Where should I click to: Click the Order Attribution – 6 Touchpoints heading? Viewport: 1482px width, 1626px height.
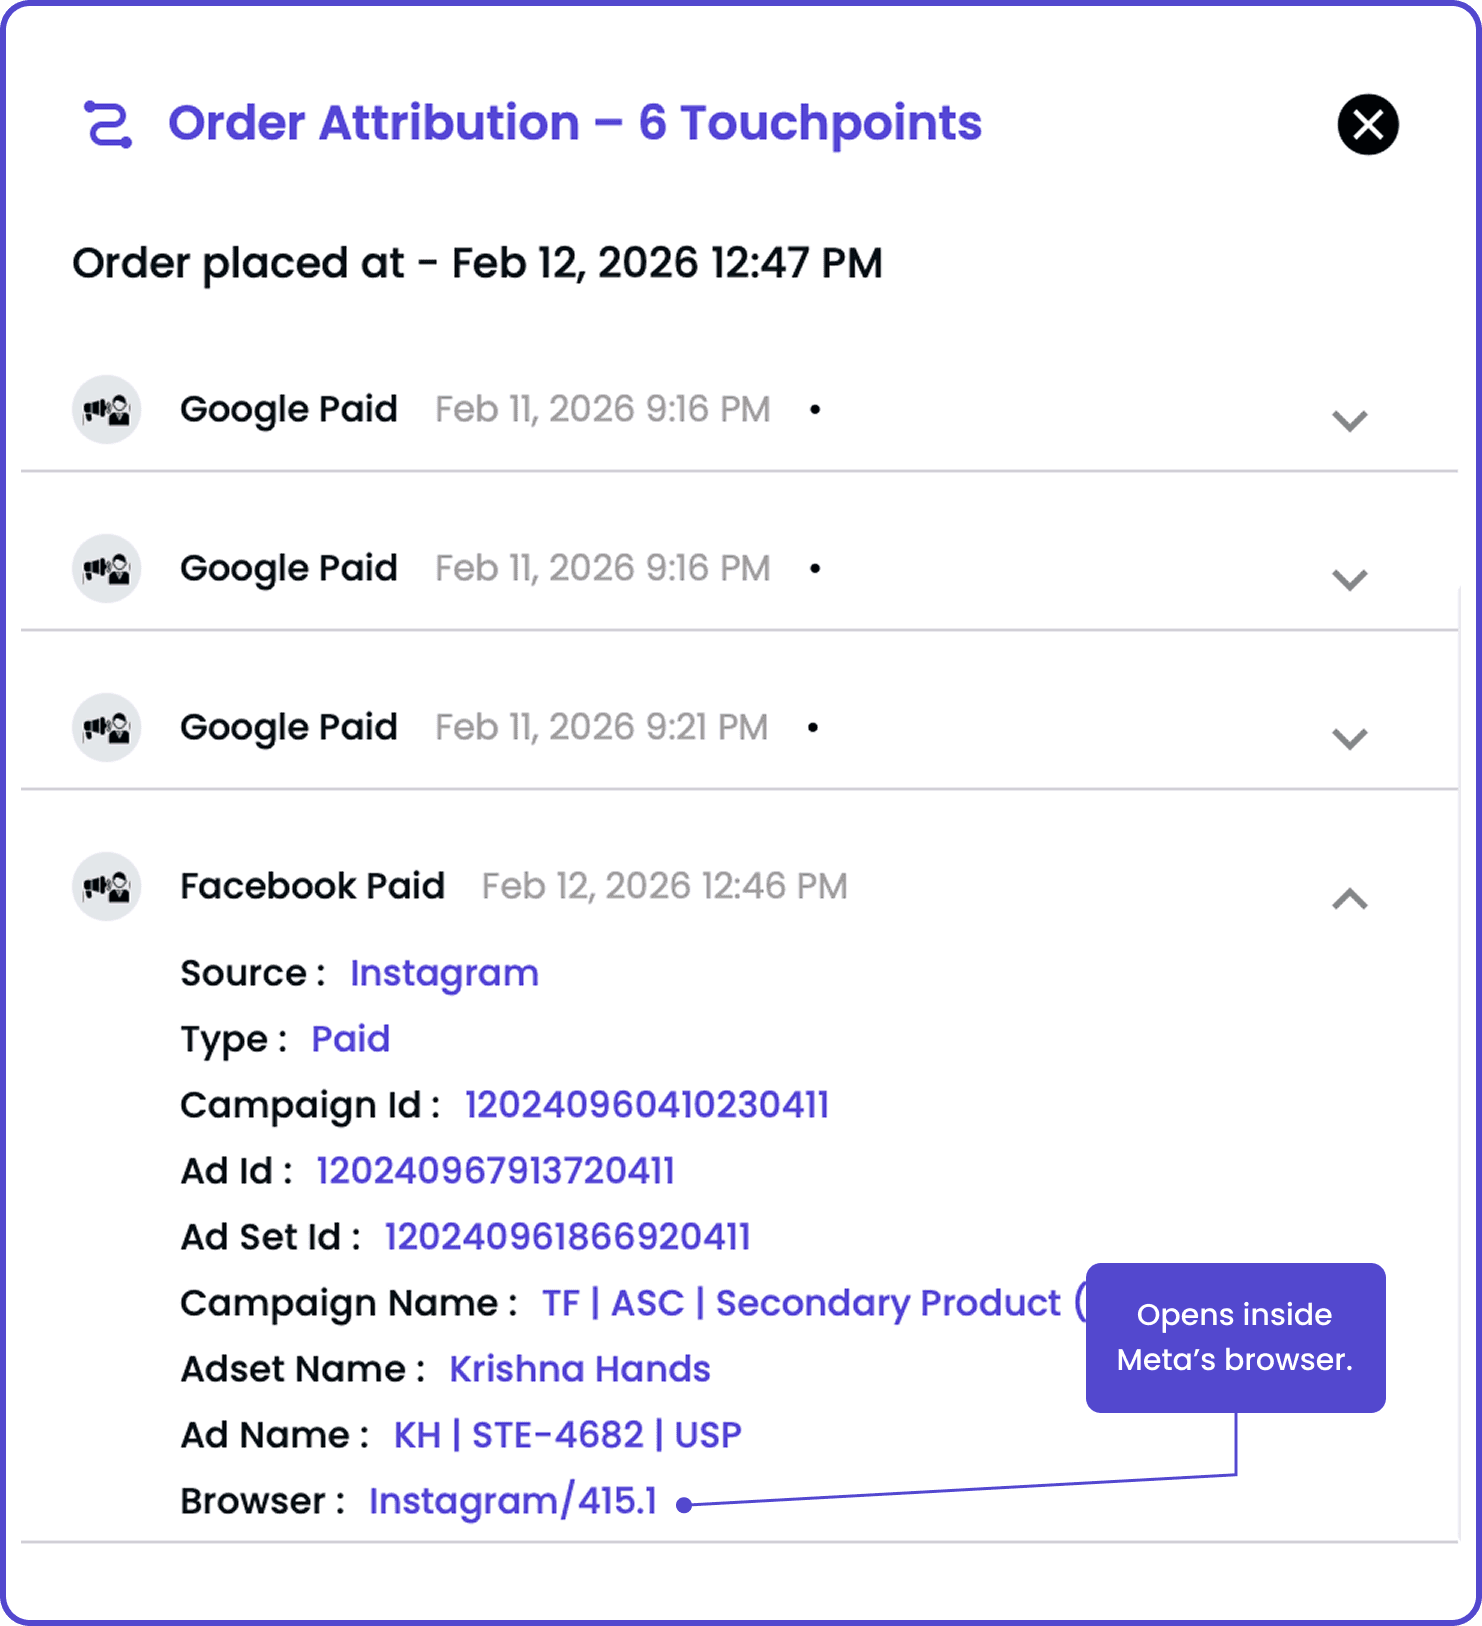575,123
